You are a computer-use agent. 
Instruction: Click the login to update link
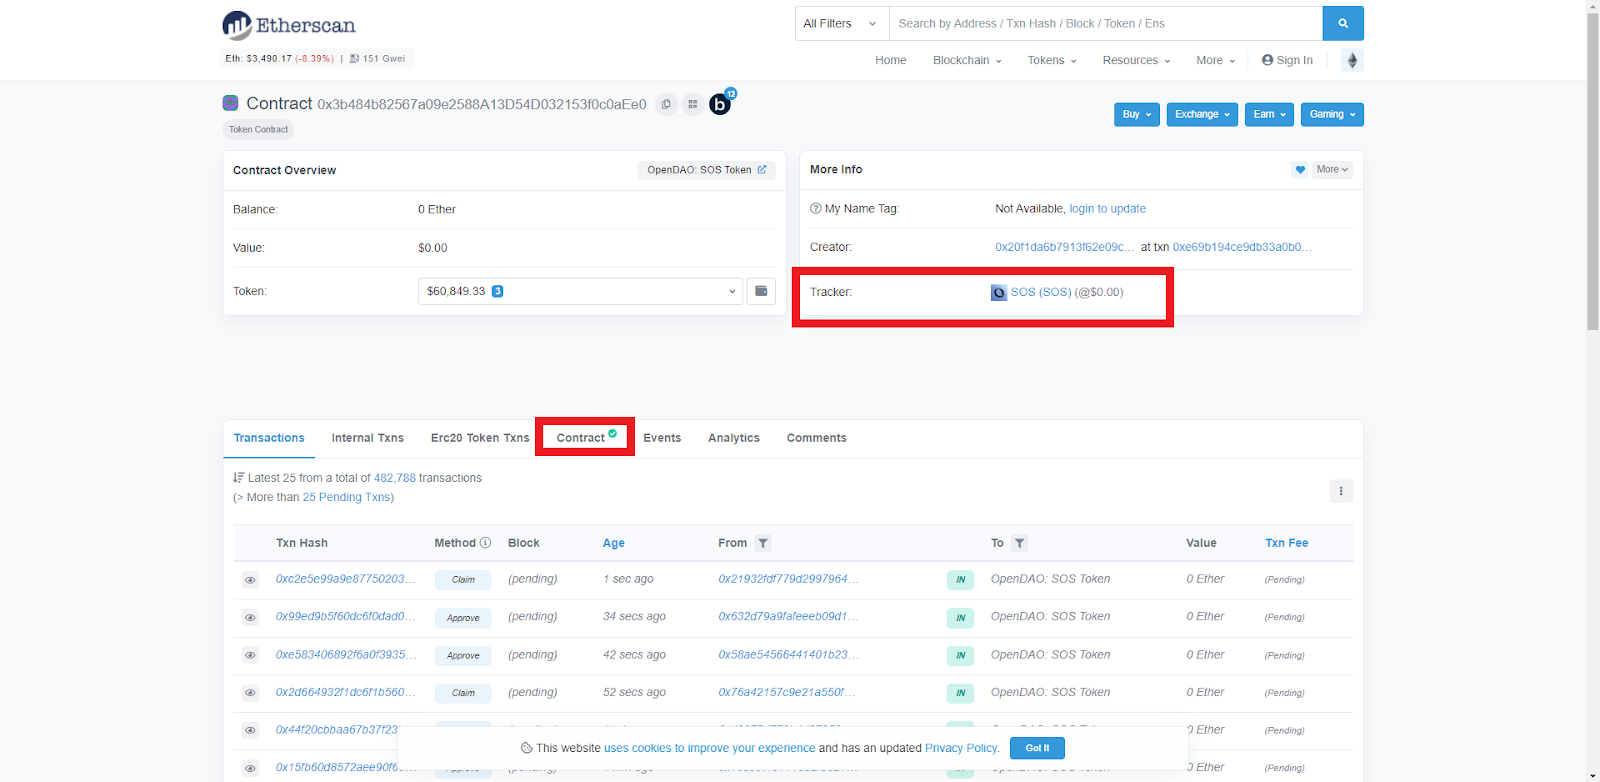[1108, 209]
